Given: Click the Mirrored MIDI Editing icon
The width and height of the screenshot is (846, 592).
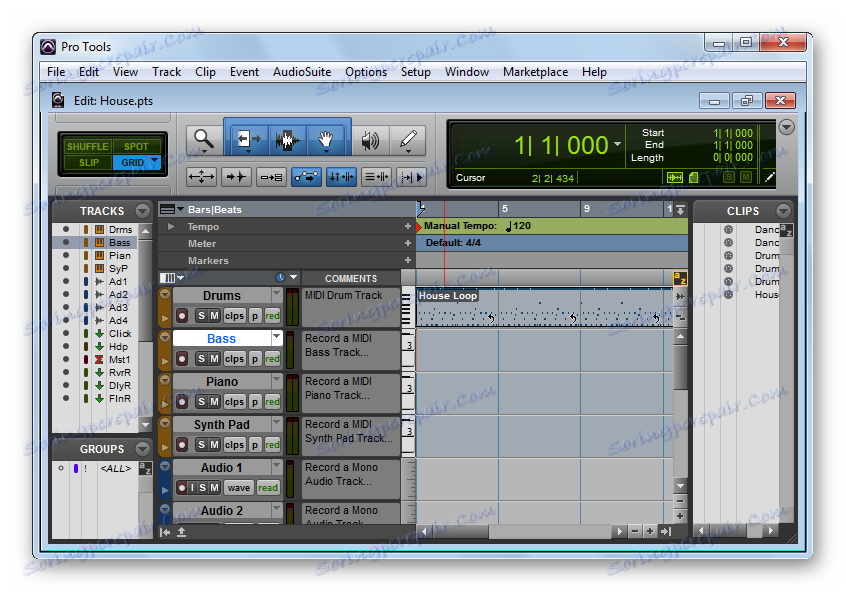Looking at the screenshot, I should (x=271, y=176).
